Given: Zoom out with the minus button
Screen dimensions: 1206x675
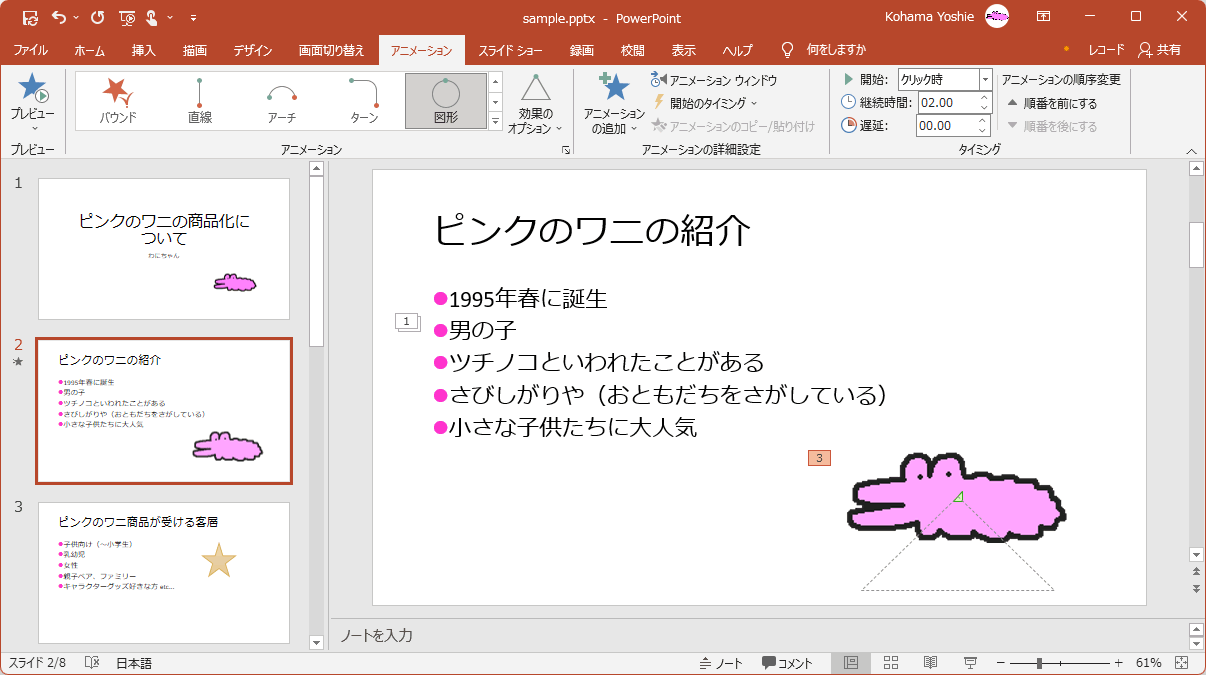Looking at the screenshot, I should coord(1000,663).
